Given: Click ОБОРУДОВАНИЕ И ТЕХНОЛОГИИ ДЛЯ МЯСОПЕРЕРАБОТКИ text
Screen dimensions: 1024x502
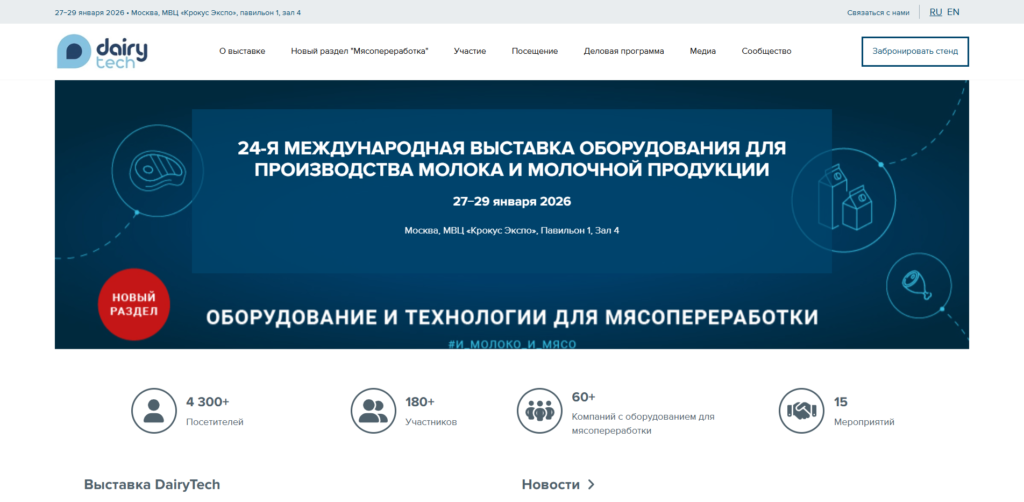Looking at the screenshot, I should point(512,317).
